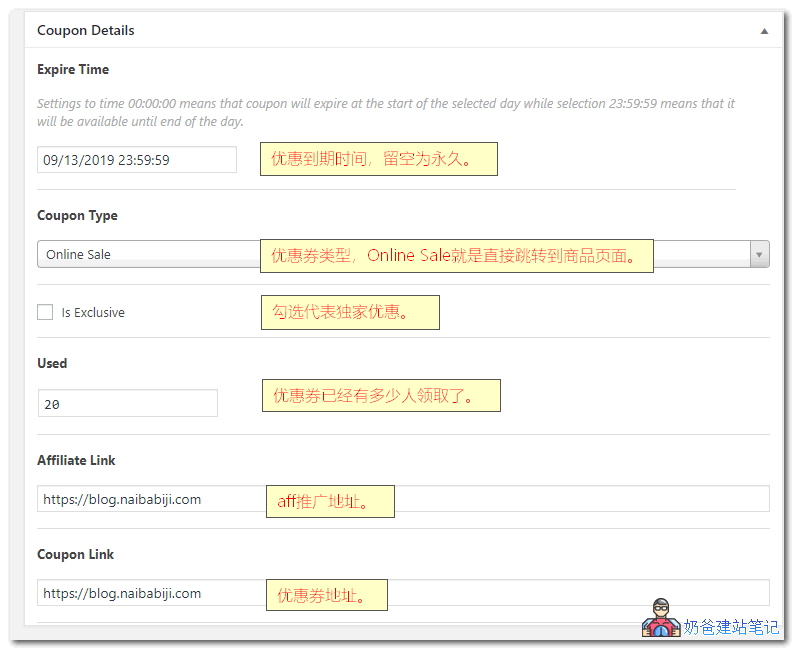The height and width of the screenshot is (651, 795).
Task: Click the yellow note about expiry time
Action: point(378,159)
